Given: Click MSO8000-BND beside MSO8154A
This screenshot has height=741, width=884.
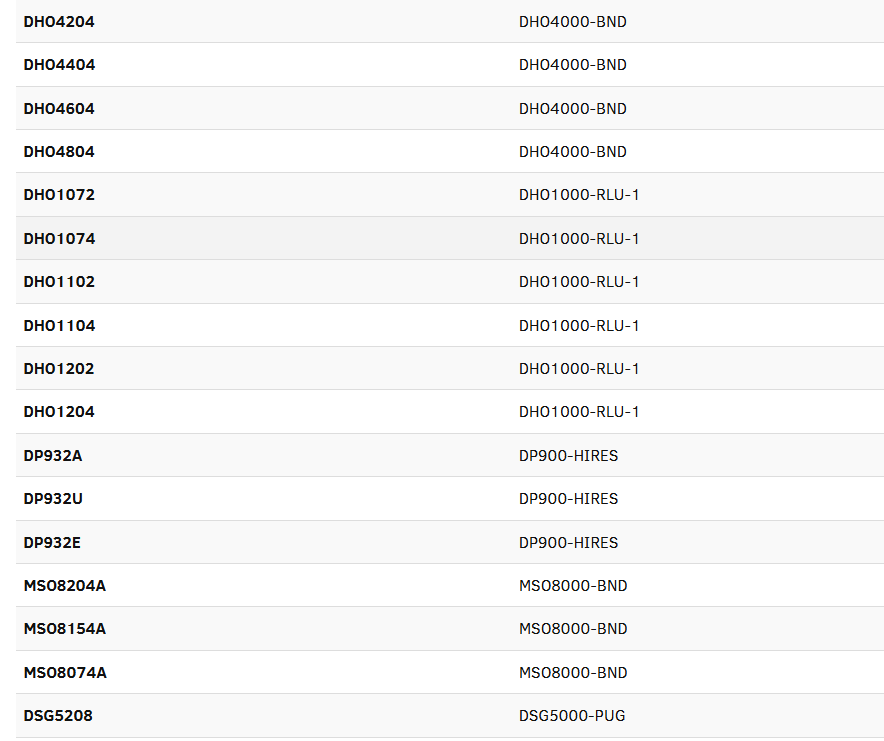Looking at the screenshot, I should pos(573,629).
